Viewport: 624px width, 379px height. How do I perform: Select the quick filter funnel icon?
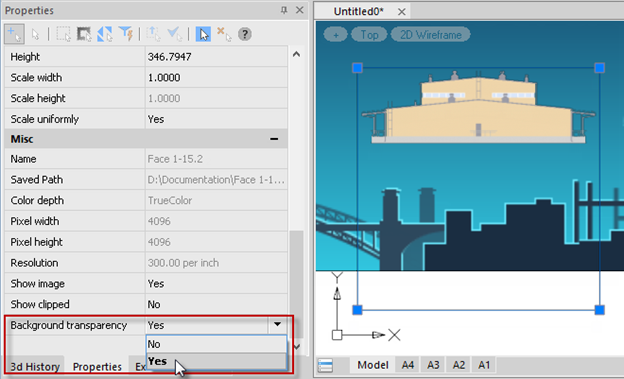pos(126,34)
